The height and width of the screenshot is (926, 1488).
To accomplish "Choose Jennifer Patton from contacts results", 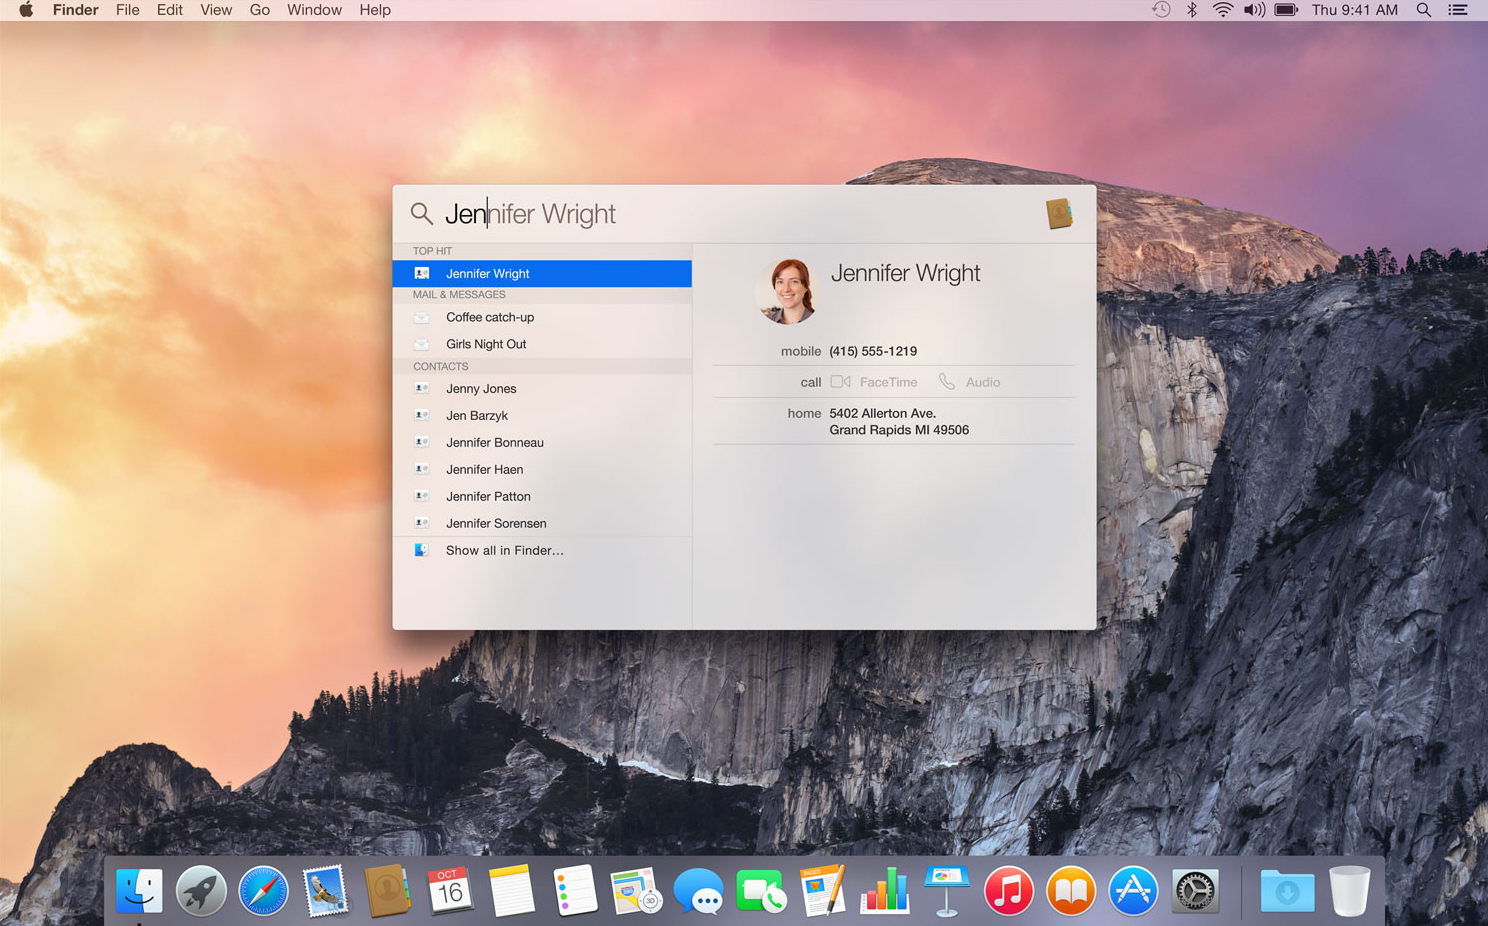I will (488, 496).
